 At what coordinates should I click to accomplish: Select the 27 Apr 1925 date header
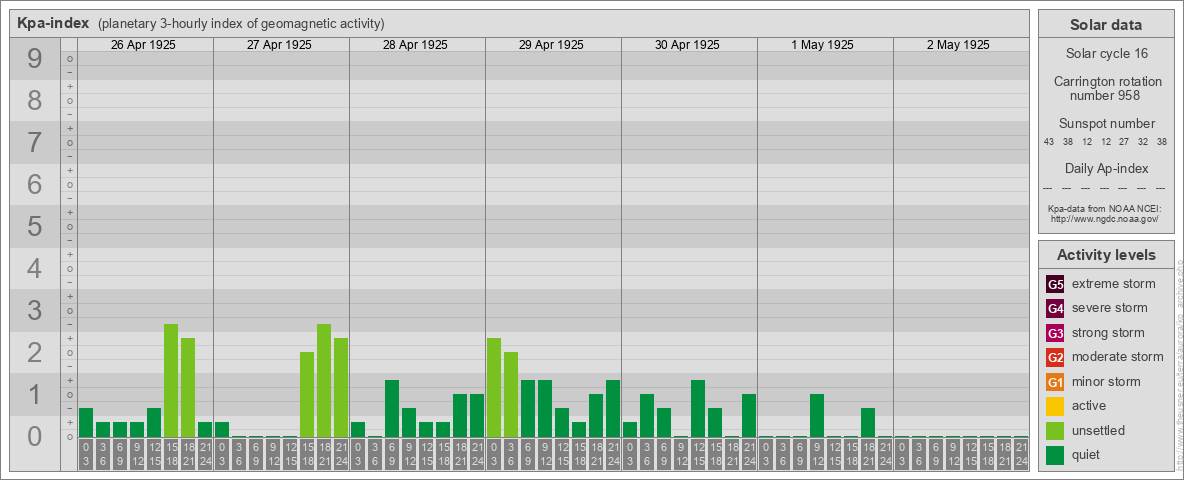click(x=279, y=45)
